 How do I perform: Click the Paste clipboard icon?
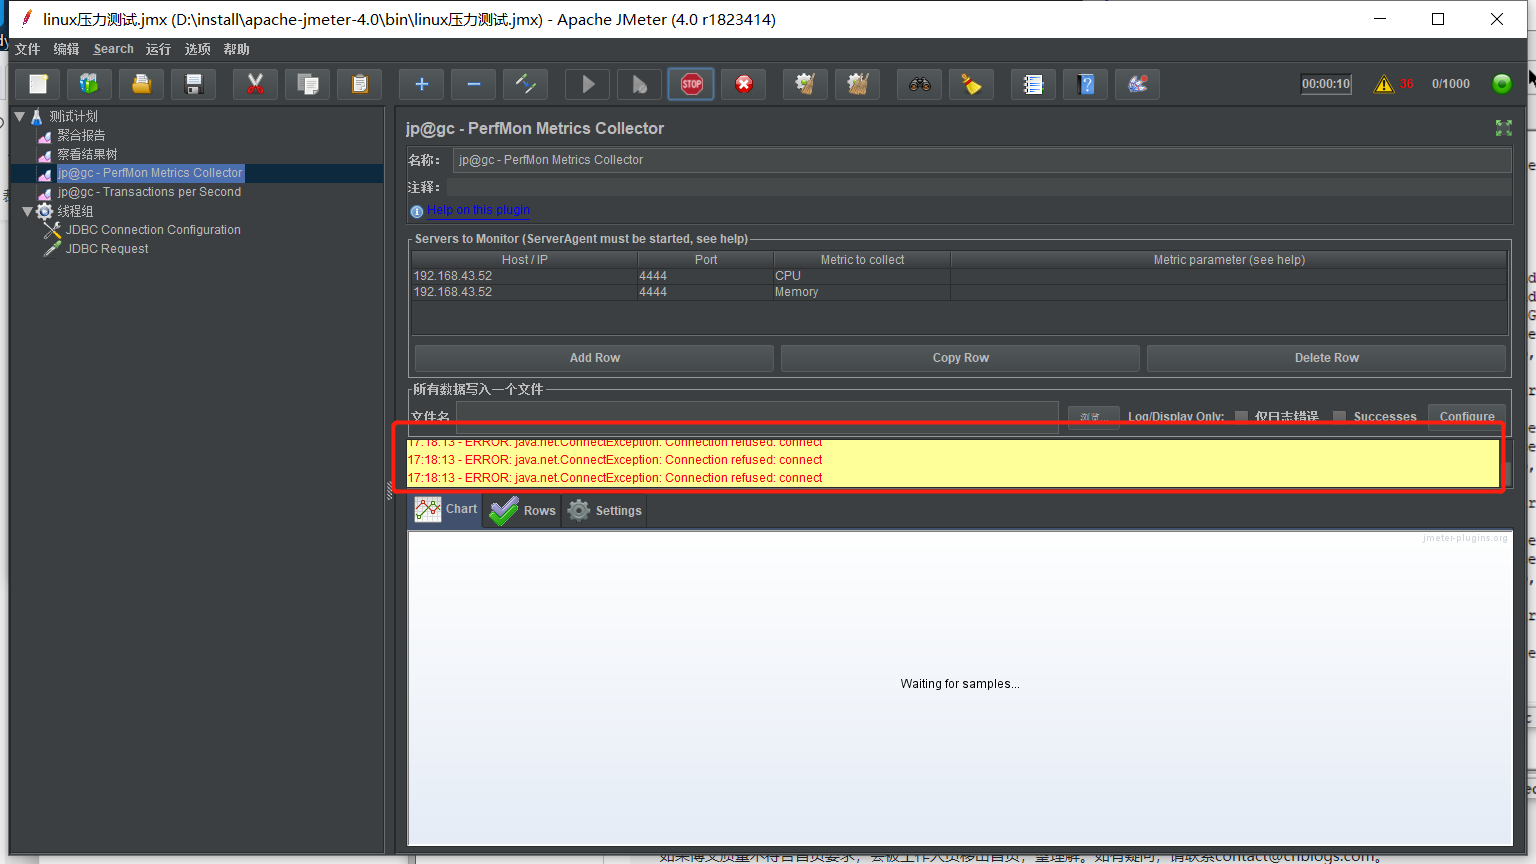pyautogui.click(x=360, y=84)
